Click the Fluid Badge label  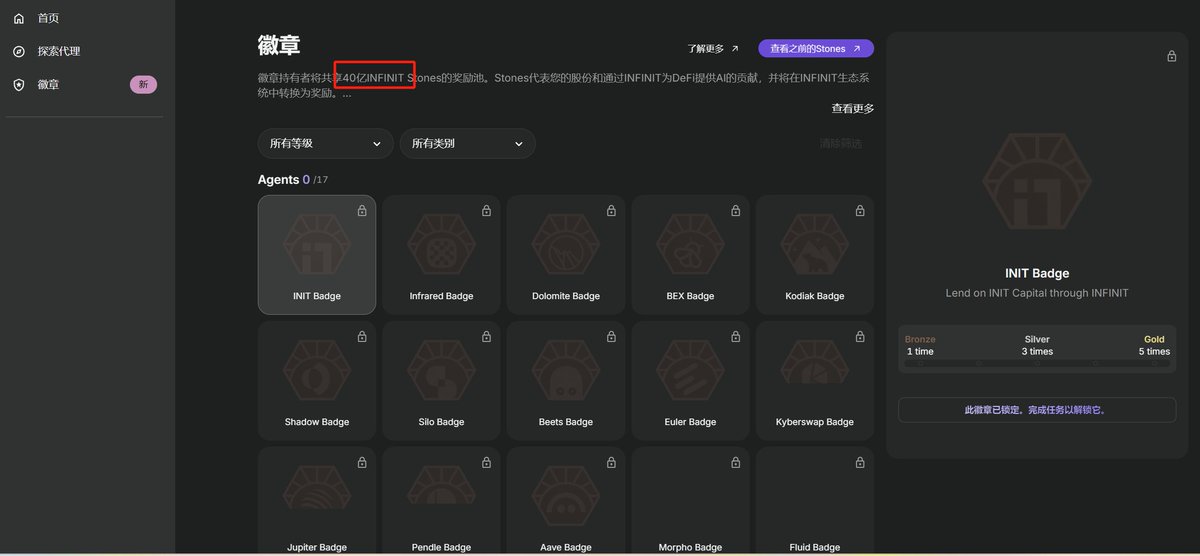tap(815, 548)
